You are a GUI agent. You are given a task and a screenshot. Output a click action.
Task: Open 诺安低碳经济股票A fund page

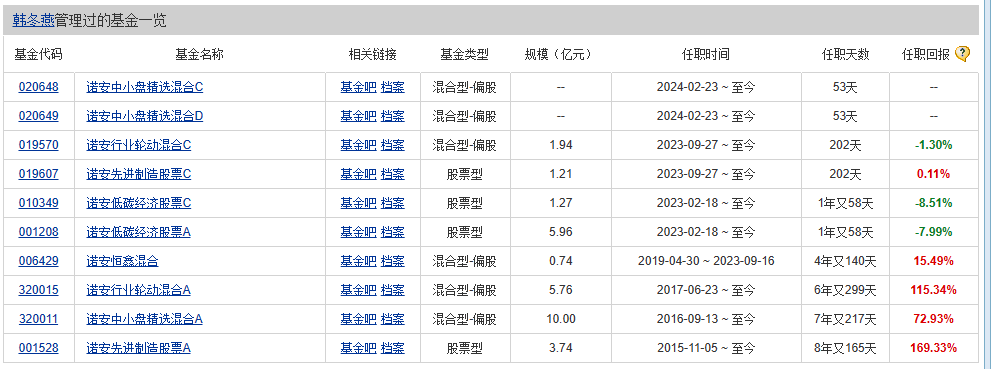[138, 232]
